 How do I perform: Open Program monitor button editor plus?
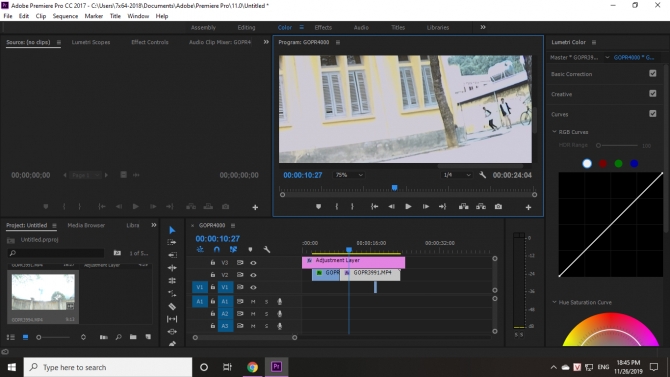529,207
